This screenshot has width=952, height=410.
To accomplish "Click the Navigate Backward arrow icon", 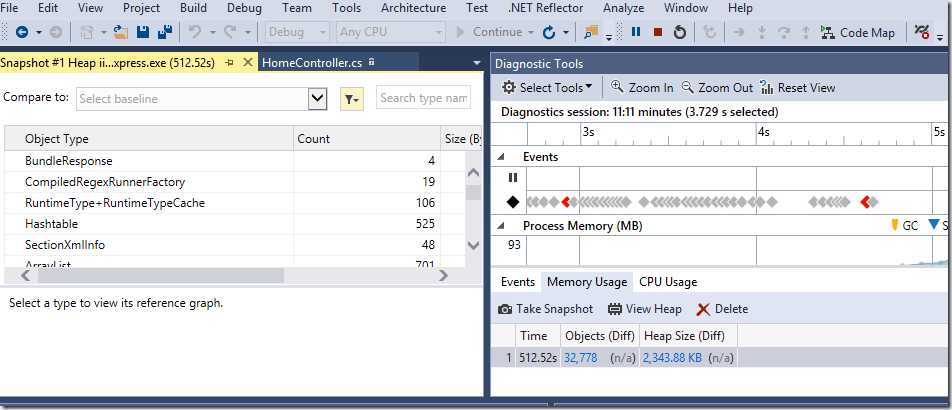I will (22, 33).
